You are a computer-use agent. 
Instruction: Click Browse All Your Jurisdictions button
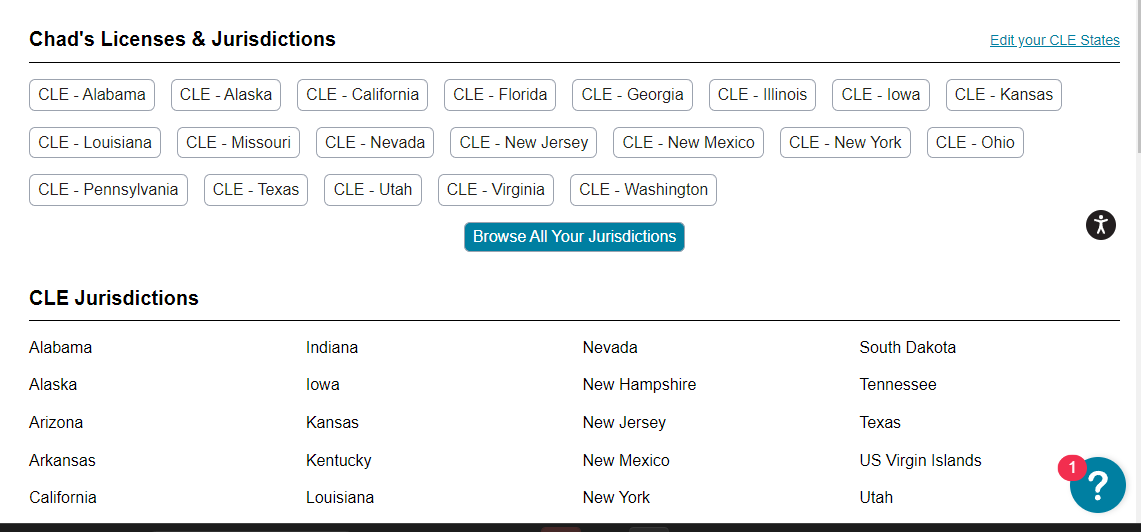click(574, 237)
